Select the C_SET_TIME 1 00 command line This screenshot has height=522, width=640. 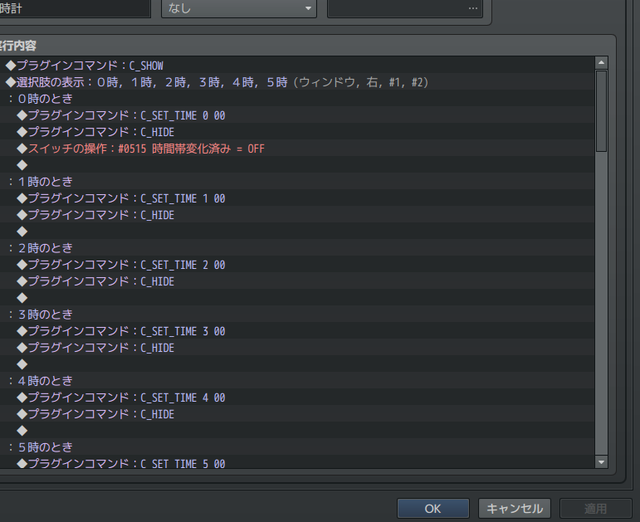pos(297,198)
